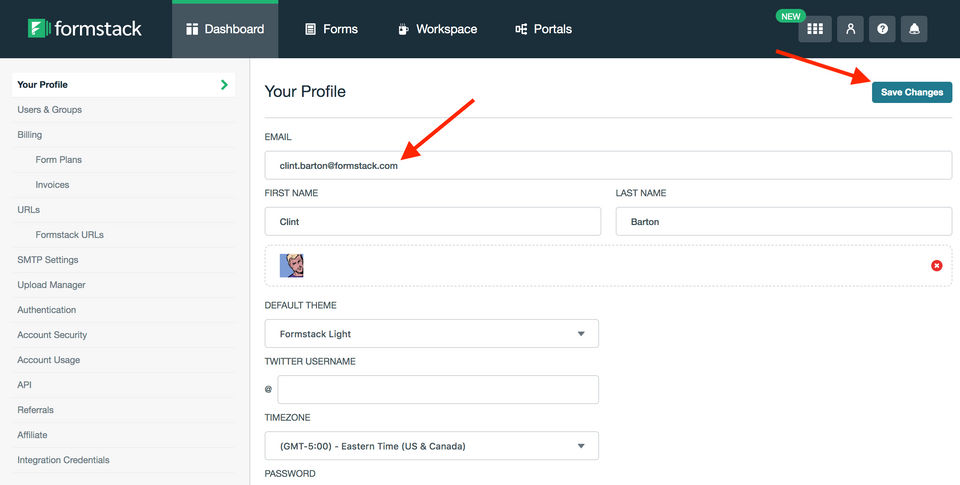Screen dimensions: 960x485
Task: Open Users & Groups in sidebar
Action: (x=50, y=110)
